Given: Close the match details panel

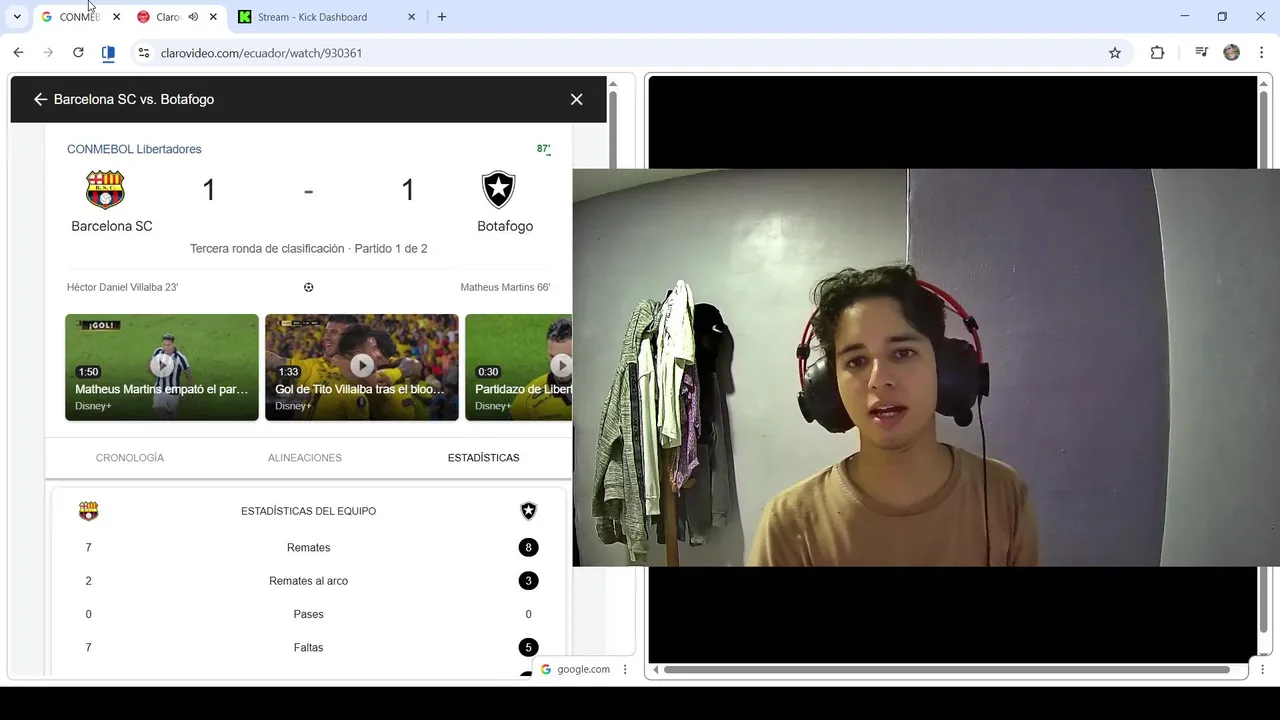Looking at the screenshot, I should coord(576,99).
